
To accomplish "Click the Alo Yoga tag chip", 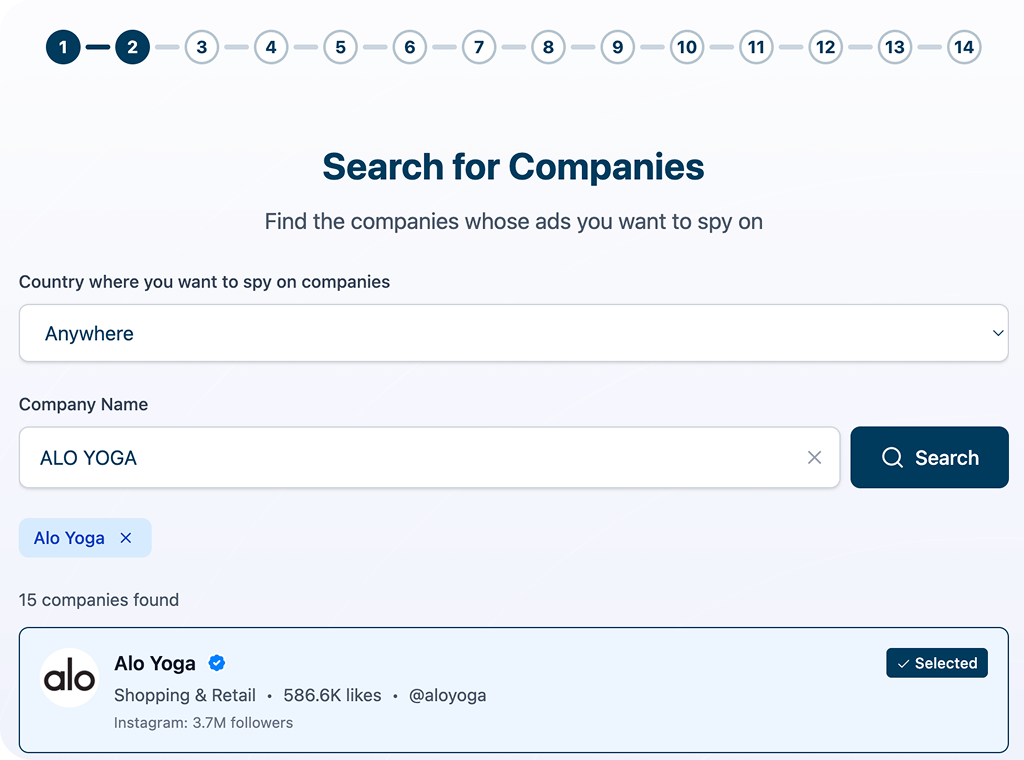I will (x=69, y=538).
